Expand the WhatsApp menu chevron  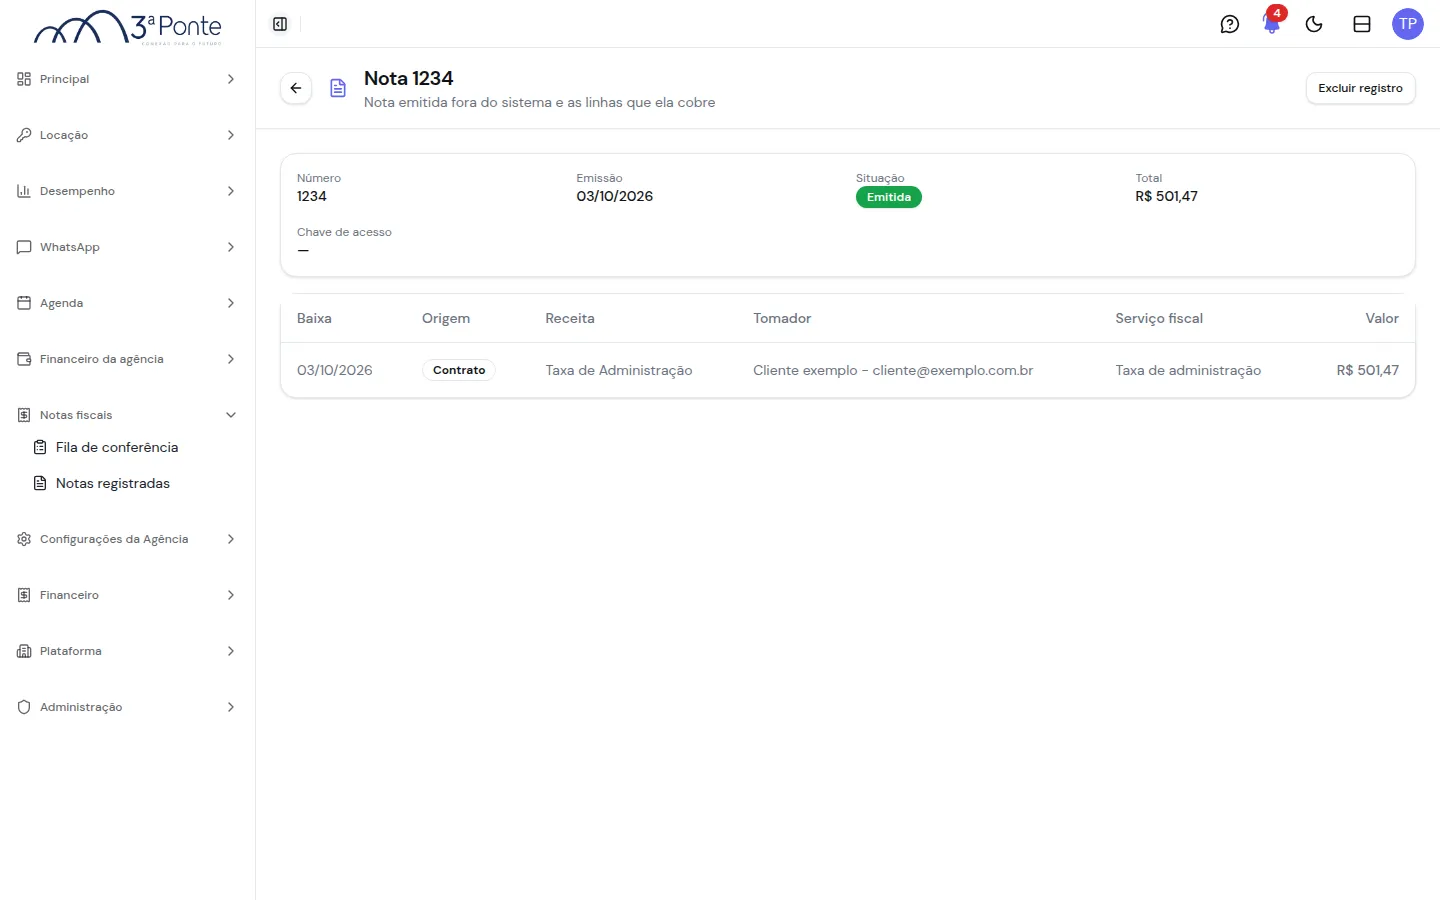pos(231,247)
